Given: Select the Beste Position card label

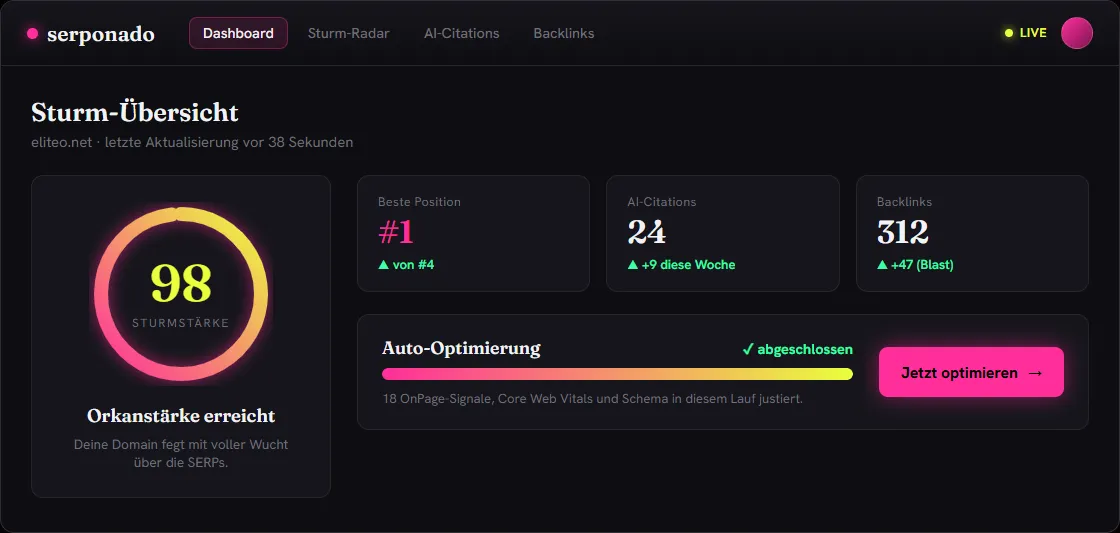Looking at the screenshot, I should (419, 202).
